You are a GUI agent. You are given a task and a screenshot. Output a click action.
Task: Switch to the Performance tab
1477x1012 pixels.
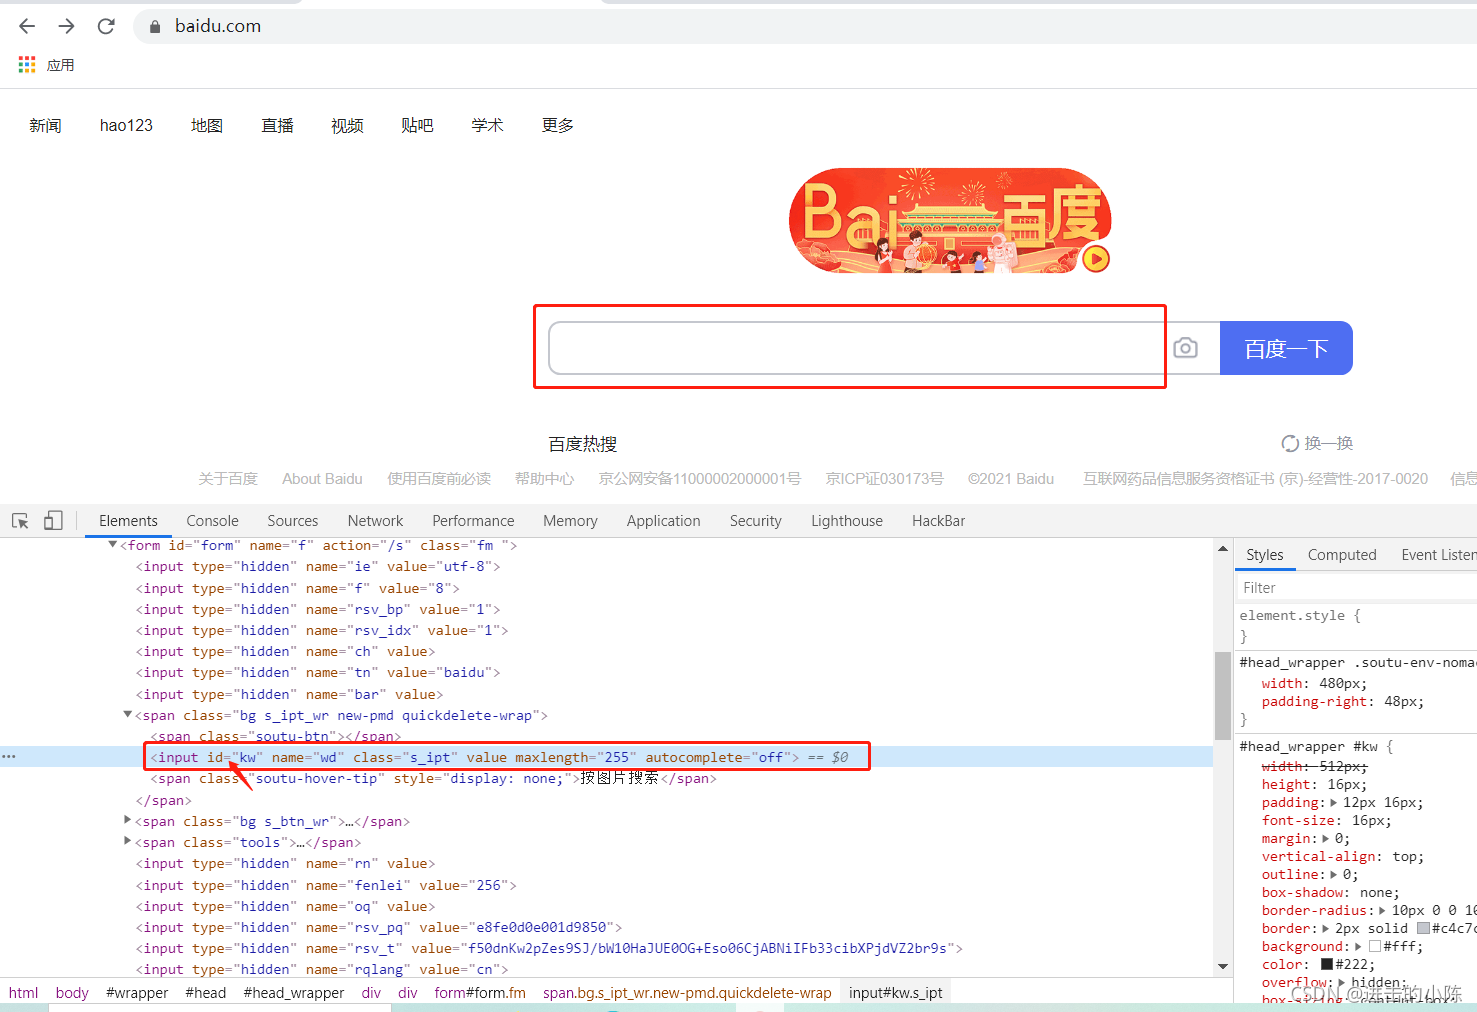pyautogui.click(x=473, y=521)
